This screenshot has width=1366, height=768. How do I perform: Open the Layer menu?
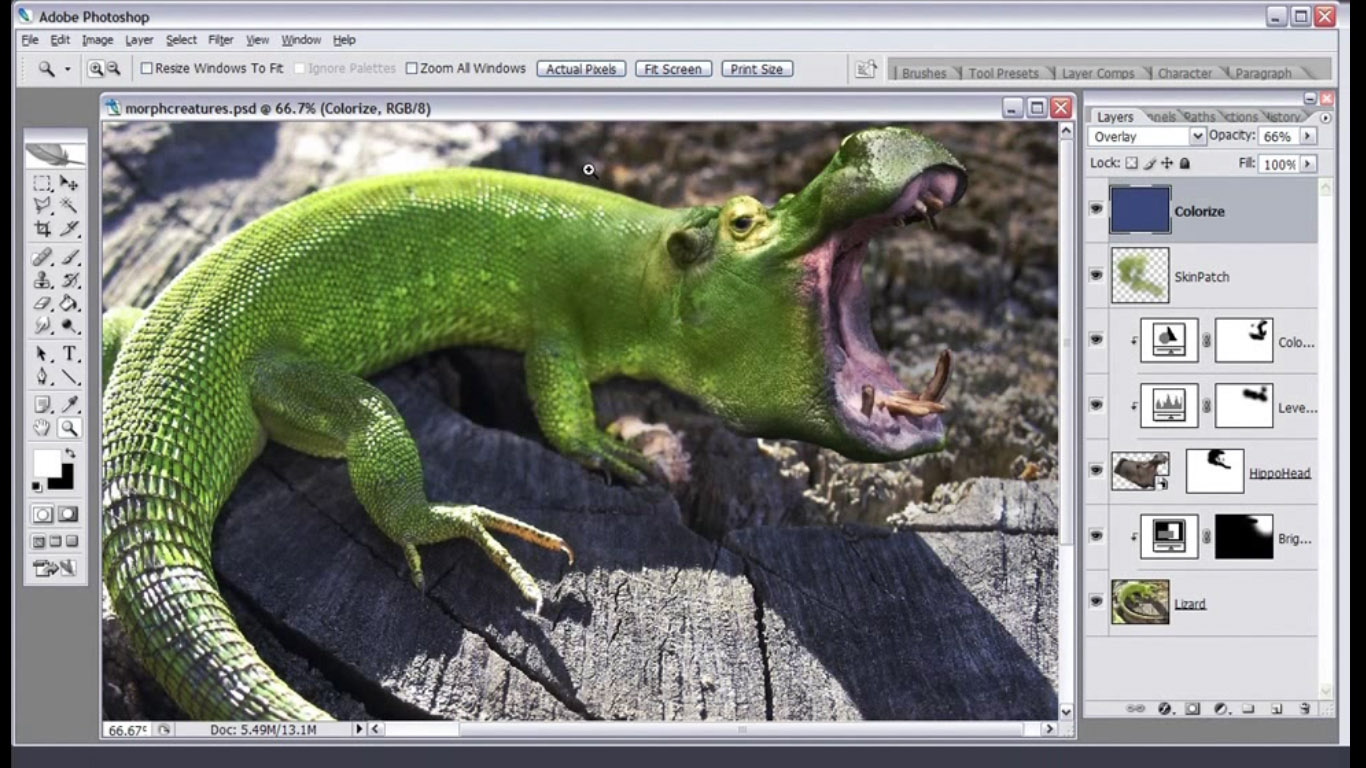pos(139,40)
